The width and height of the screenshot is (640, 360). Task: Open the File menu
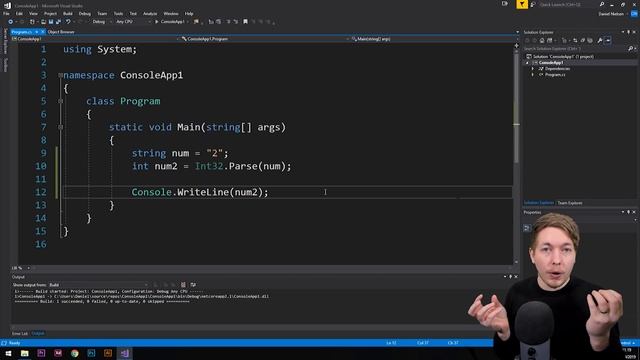[x=6, y=13]
